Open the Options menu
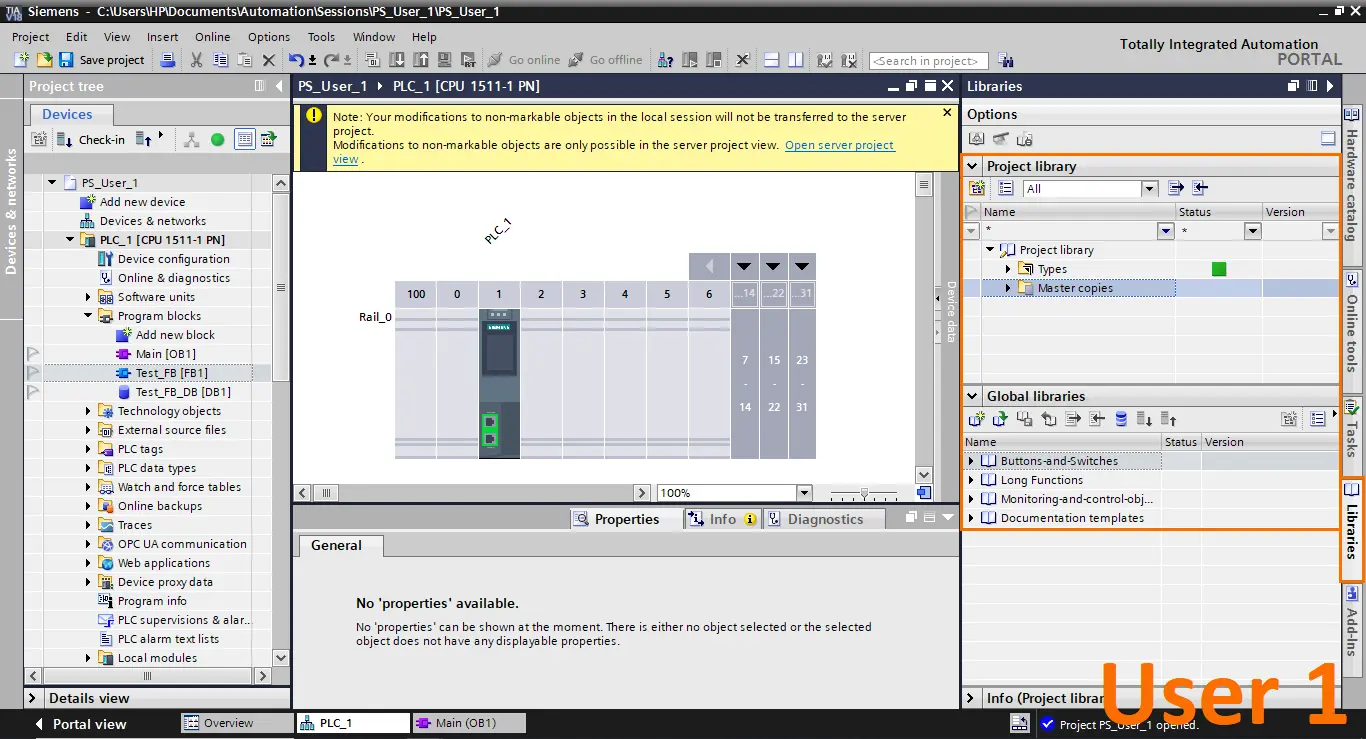 tap(269, 37)
